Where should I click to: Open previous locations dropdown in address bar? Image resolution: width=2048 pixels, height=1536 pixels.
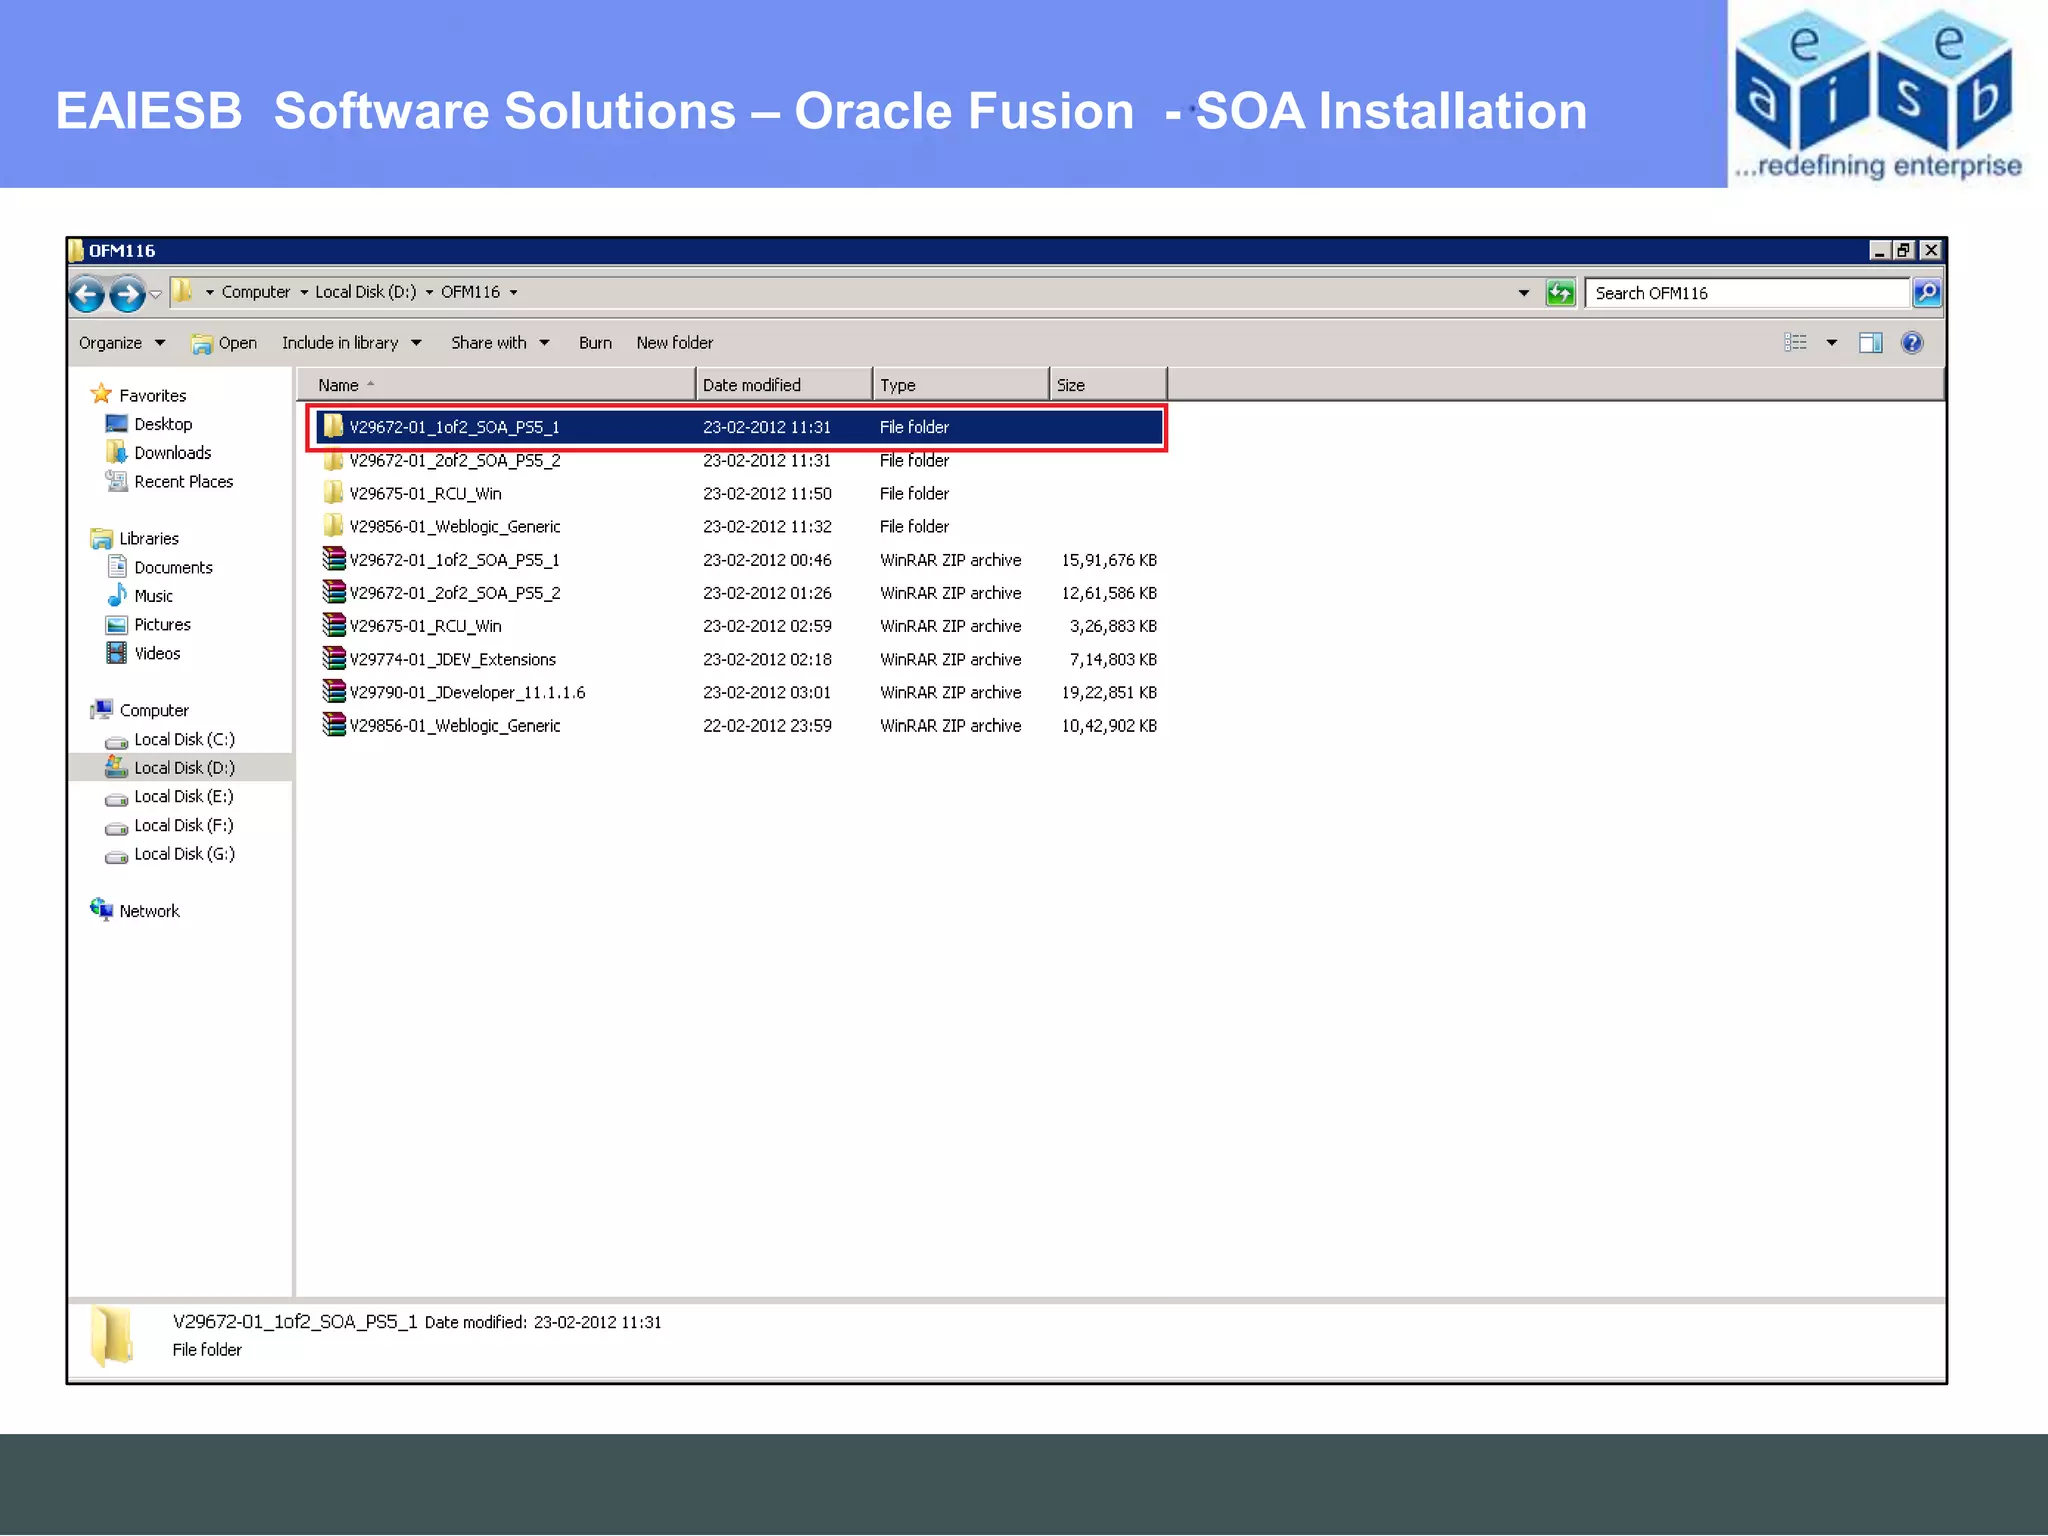click(1523, 293)
